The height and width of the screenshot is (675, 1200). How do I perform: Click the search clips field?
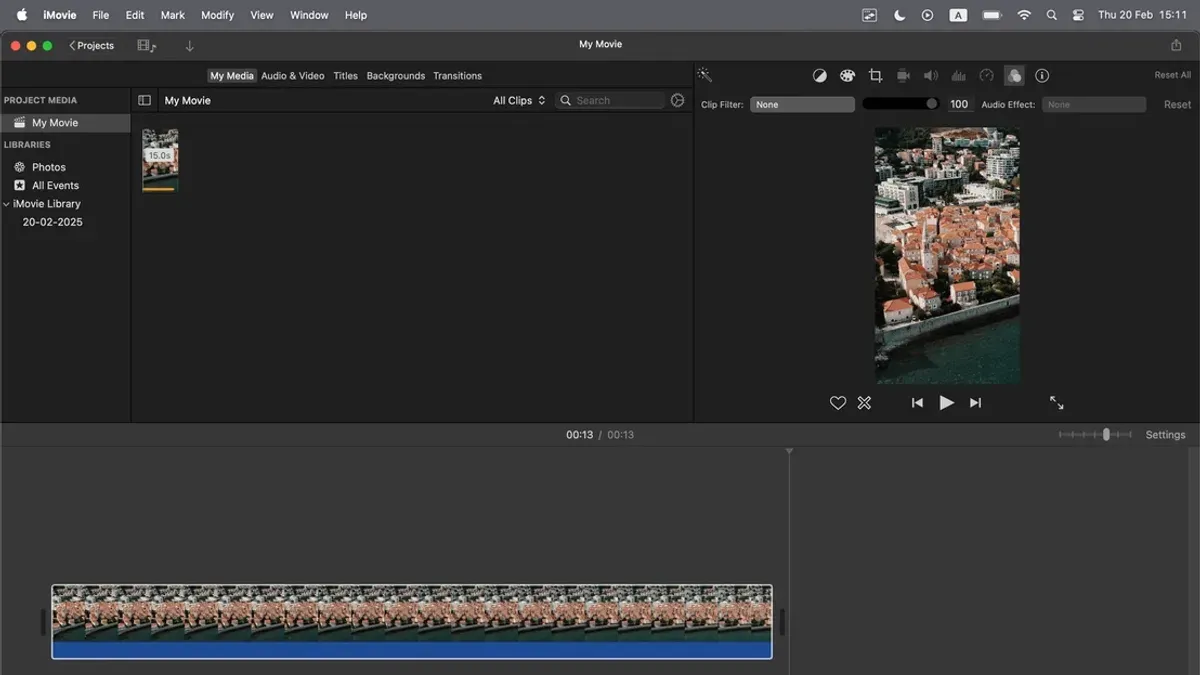point(610,100)
